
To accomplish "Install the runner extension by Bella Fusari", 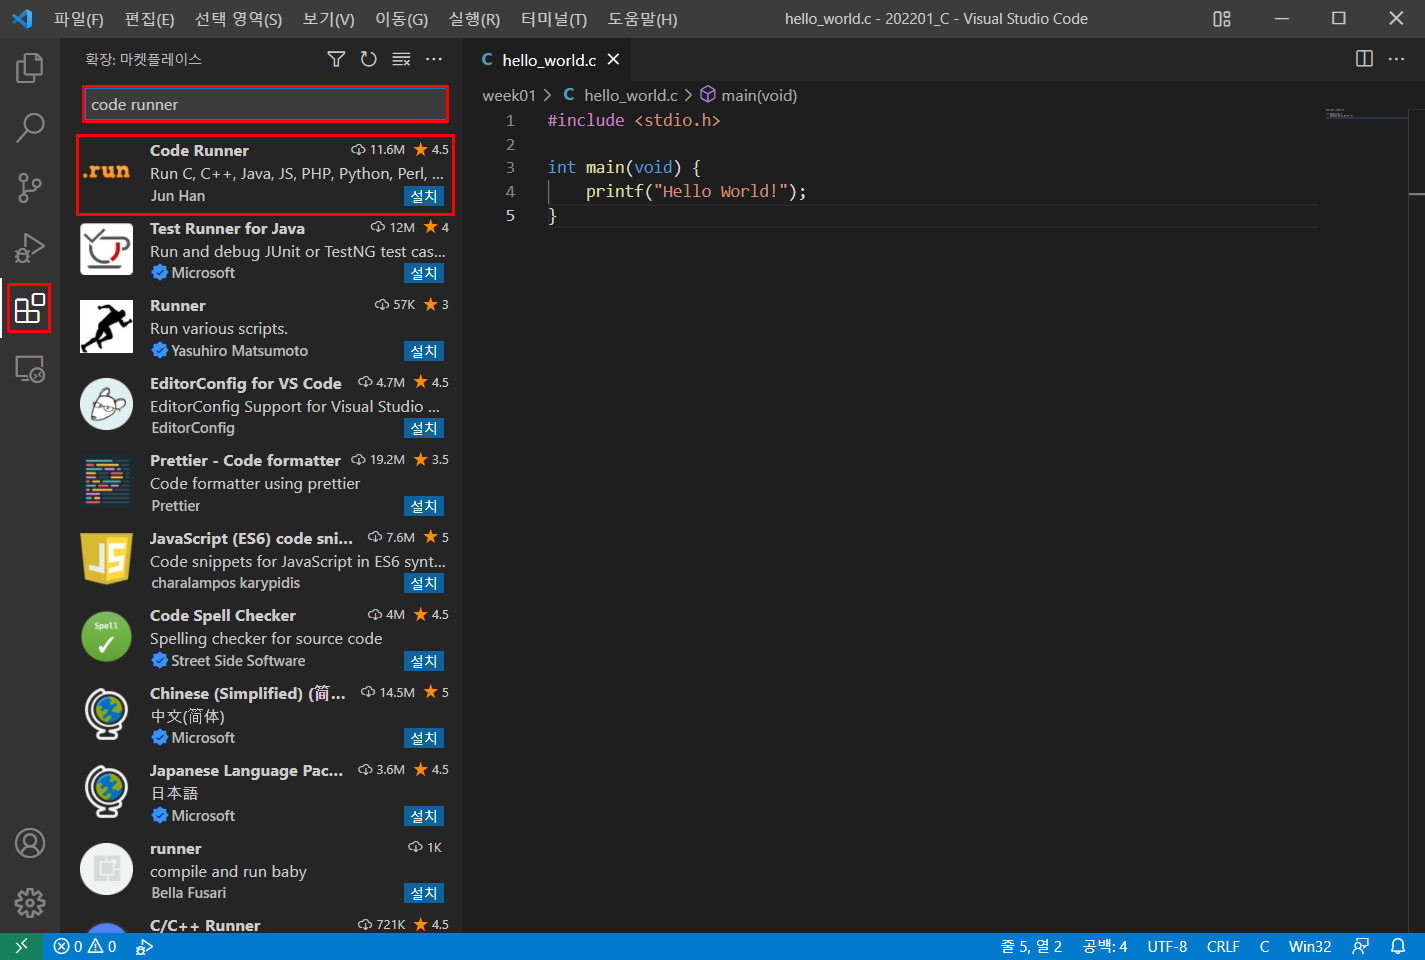I will pyautogui.click(x=424, y=893).
